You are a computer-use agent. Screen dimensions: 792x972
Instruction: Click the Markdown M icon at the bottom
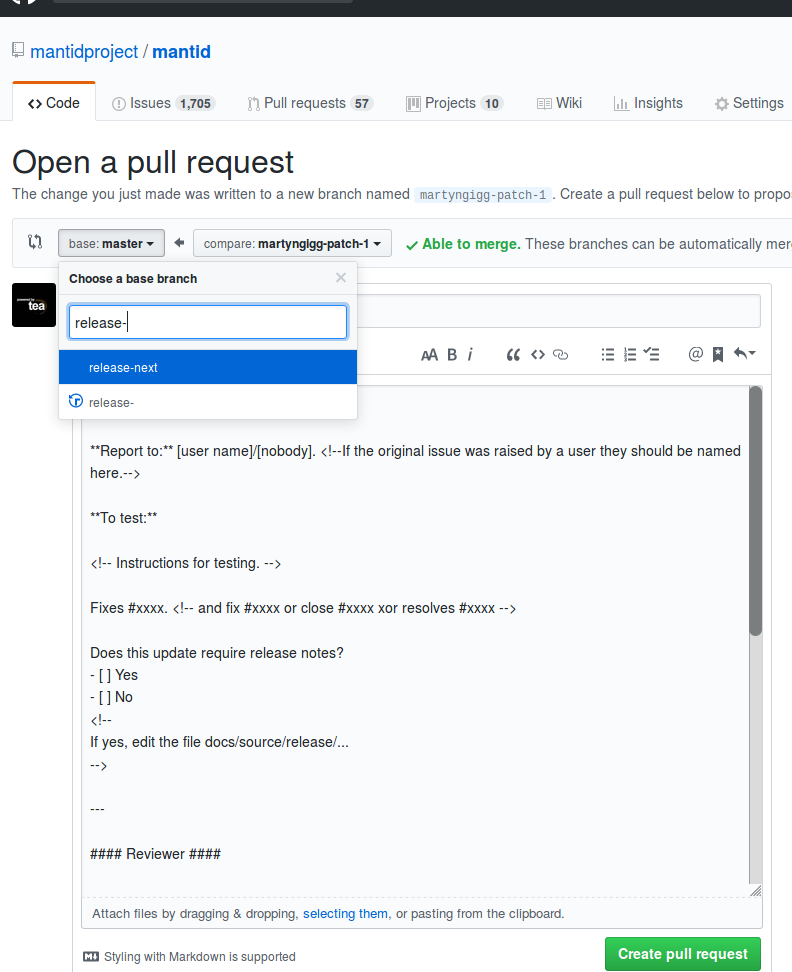[90, 957]
